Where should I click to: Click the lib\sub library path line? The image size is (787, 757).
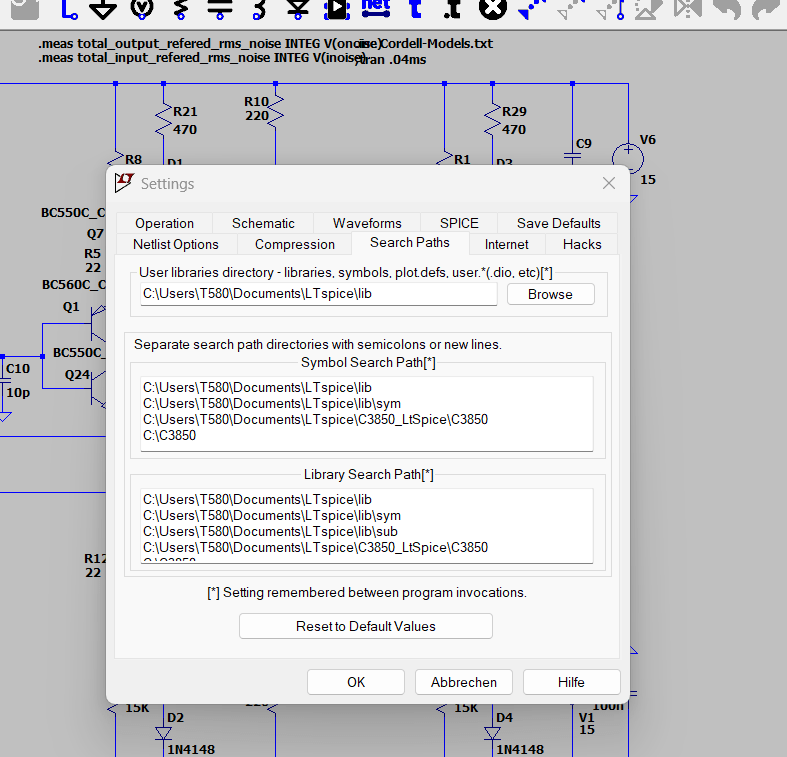270,532
